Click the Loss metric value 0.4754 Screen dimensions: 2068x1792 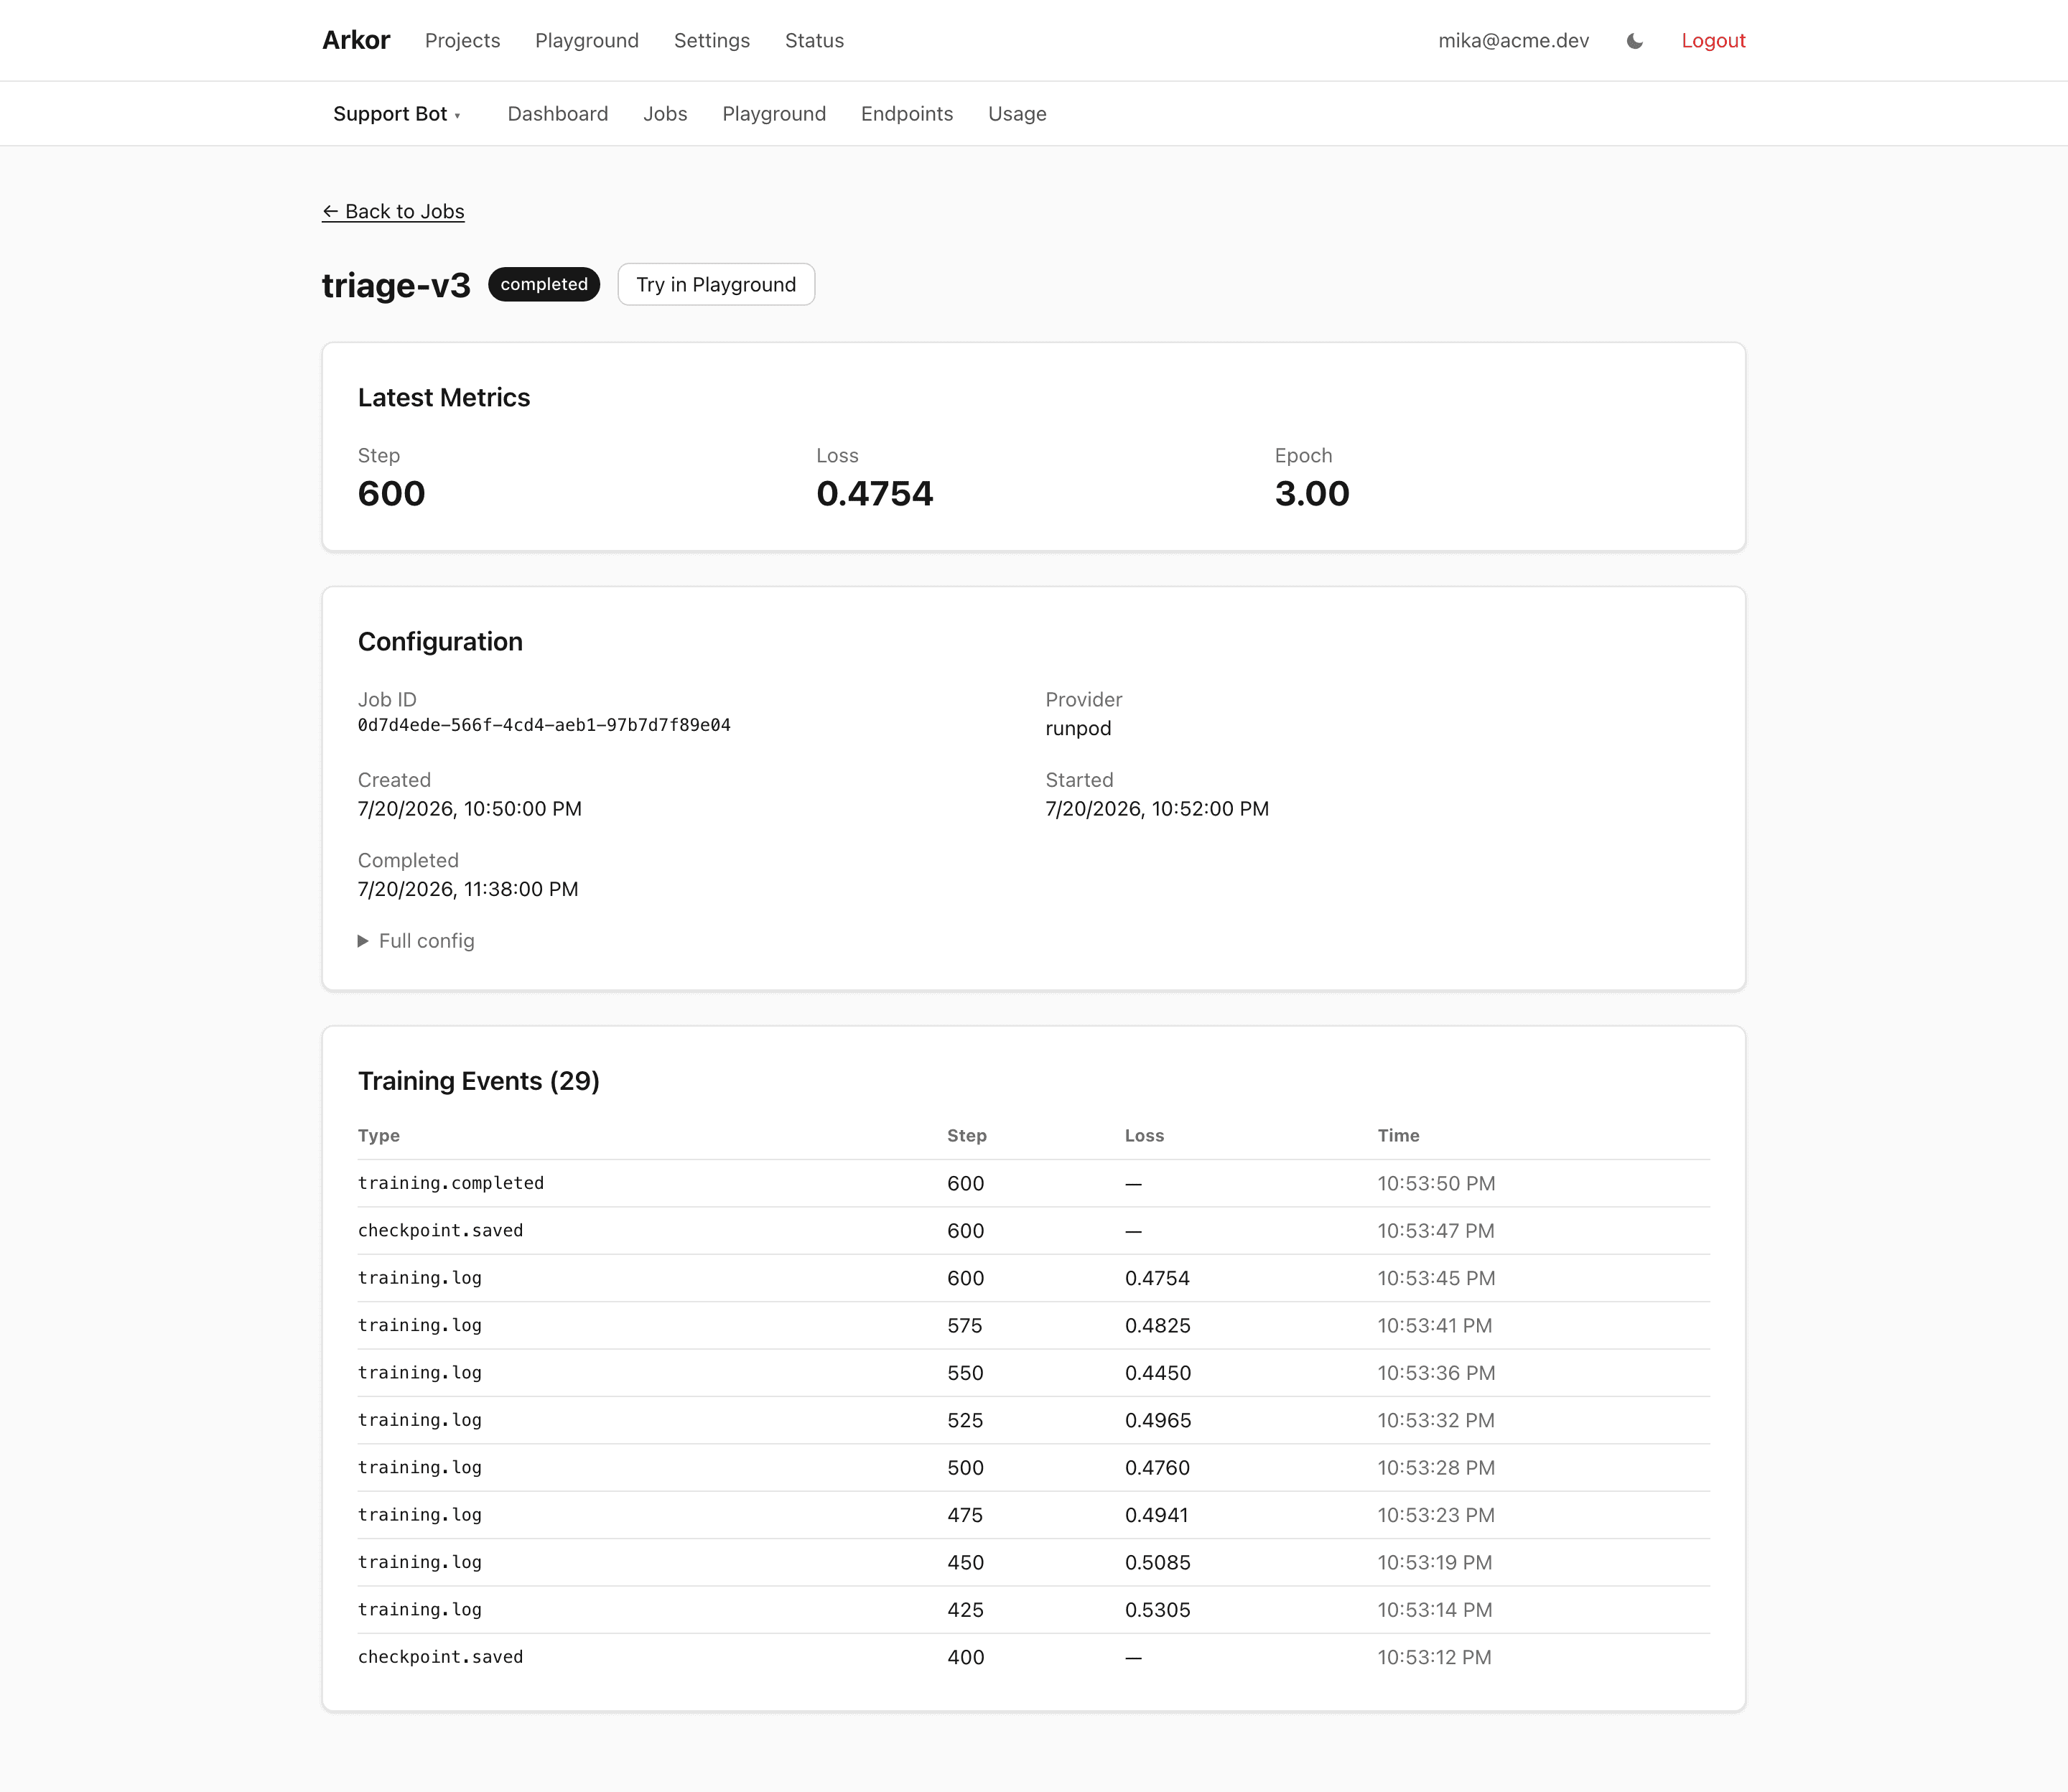pos(875,494)
